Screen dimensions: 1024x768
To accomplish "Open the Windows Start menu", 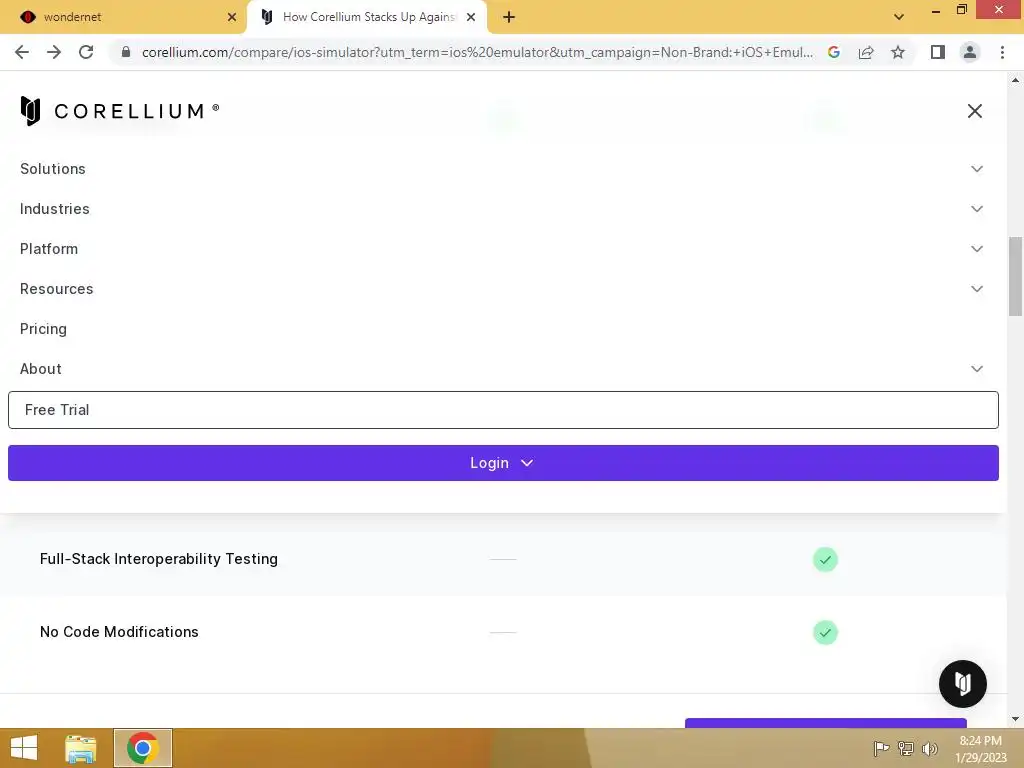I will click(24, 748).
